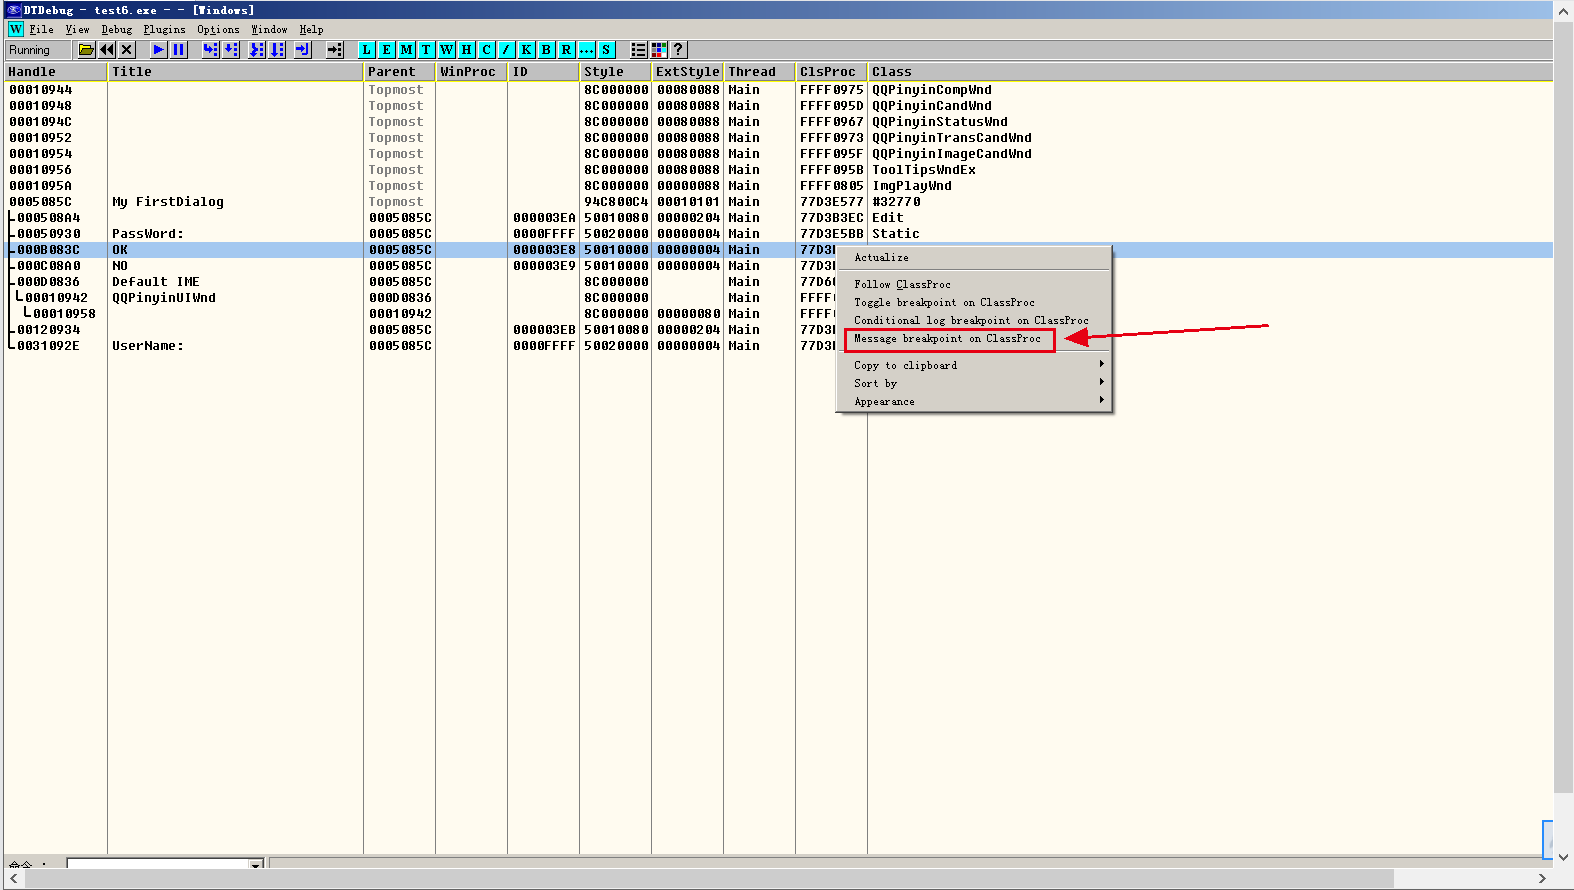
Task: Click the Debugging options list icon
Action: [x=639, y=50]
